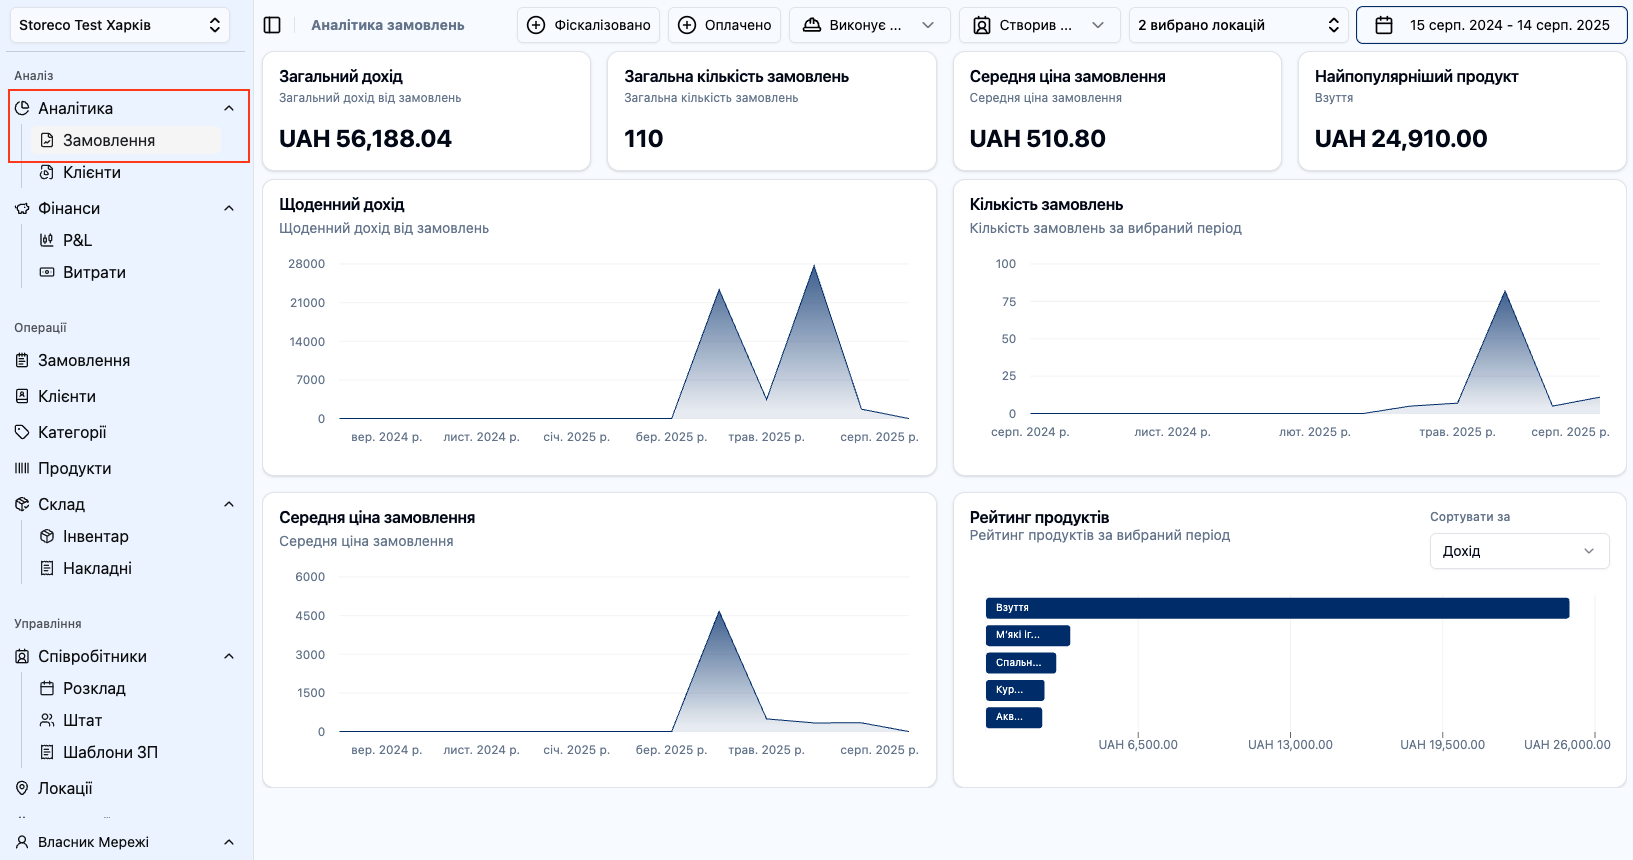The width and height of the screenshot is (1633, 860).
Task: Click the P&L chart icon
Action: 47,240
